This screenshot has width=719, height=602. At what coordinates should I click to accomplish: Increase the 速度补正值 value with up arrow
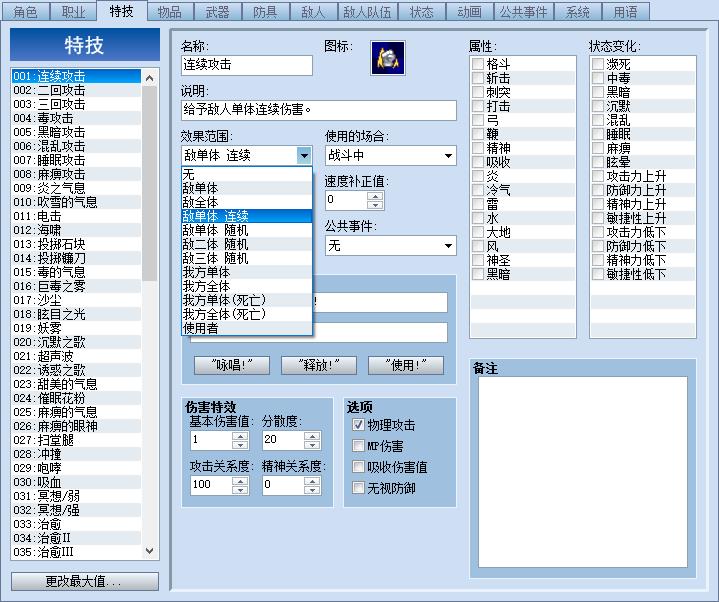[375, 196]
